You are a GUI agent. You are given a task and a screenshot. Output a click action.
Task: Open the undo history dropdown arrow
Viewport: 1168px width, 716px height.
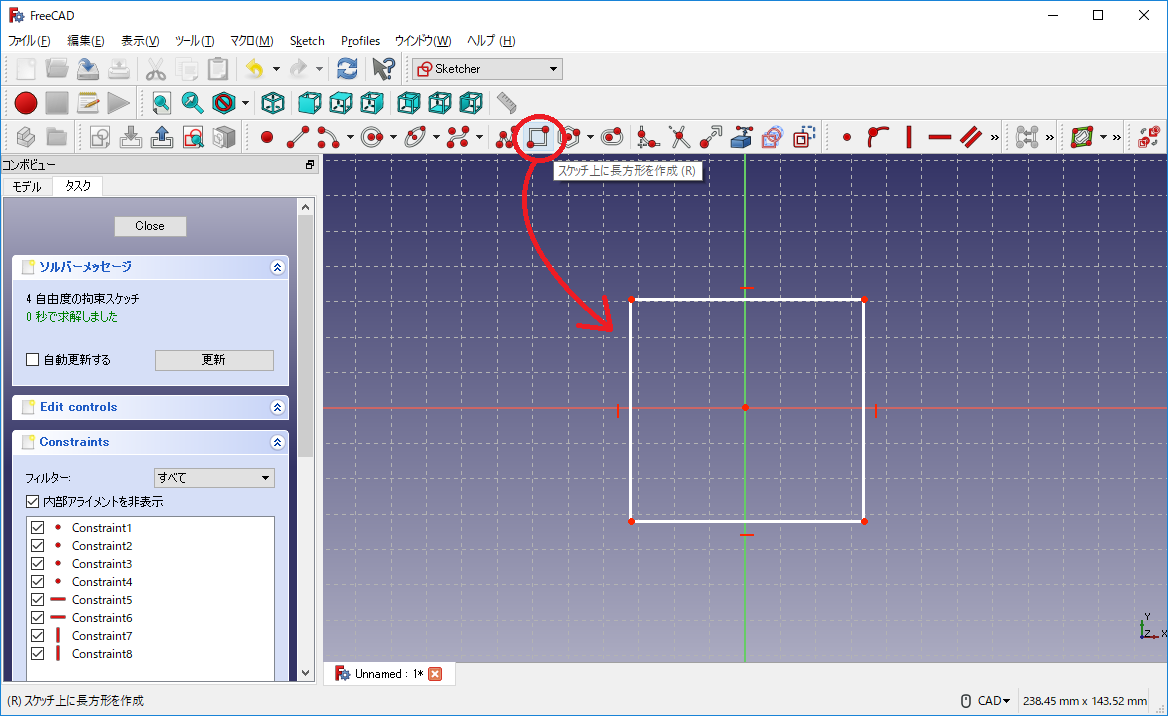click(276, 69)
